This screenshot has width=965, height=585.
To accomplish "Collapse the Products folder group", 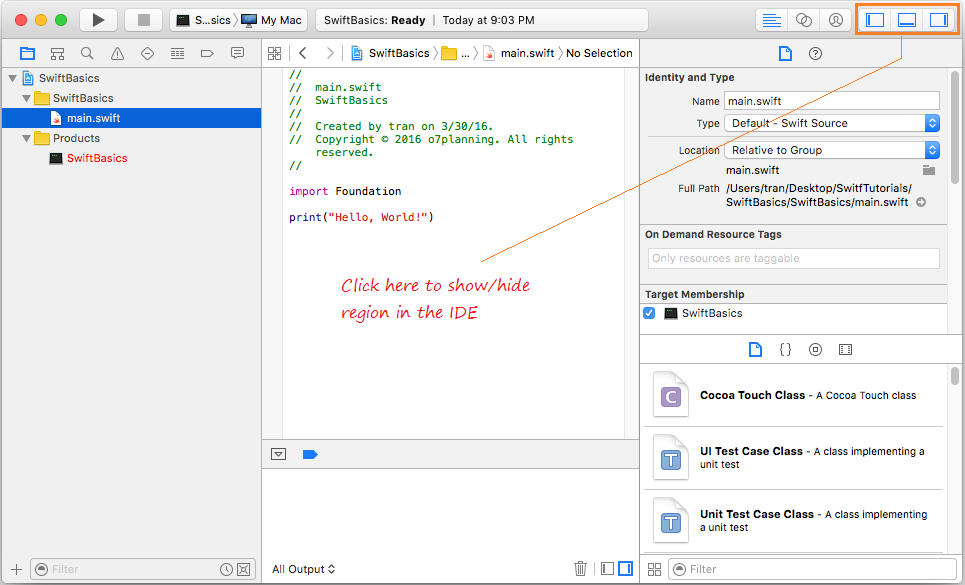I will (x=26, y=138).
